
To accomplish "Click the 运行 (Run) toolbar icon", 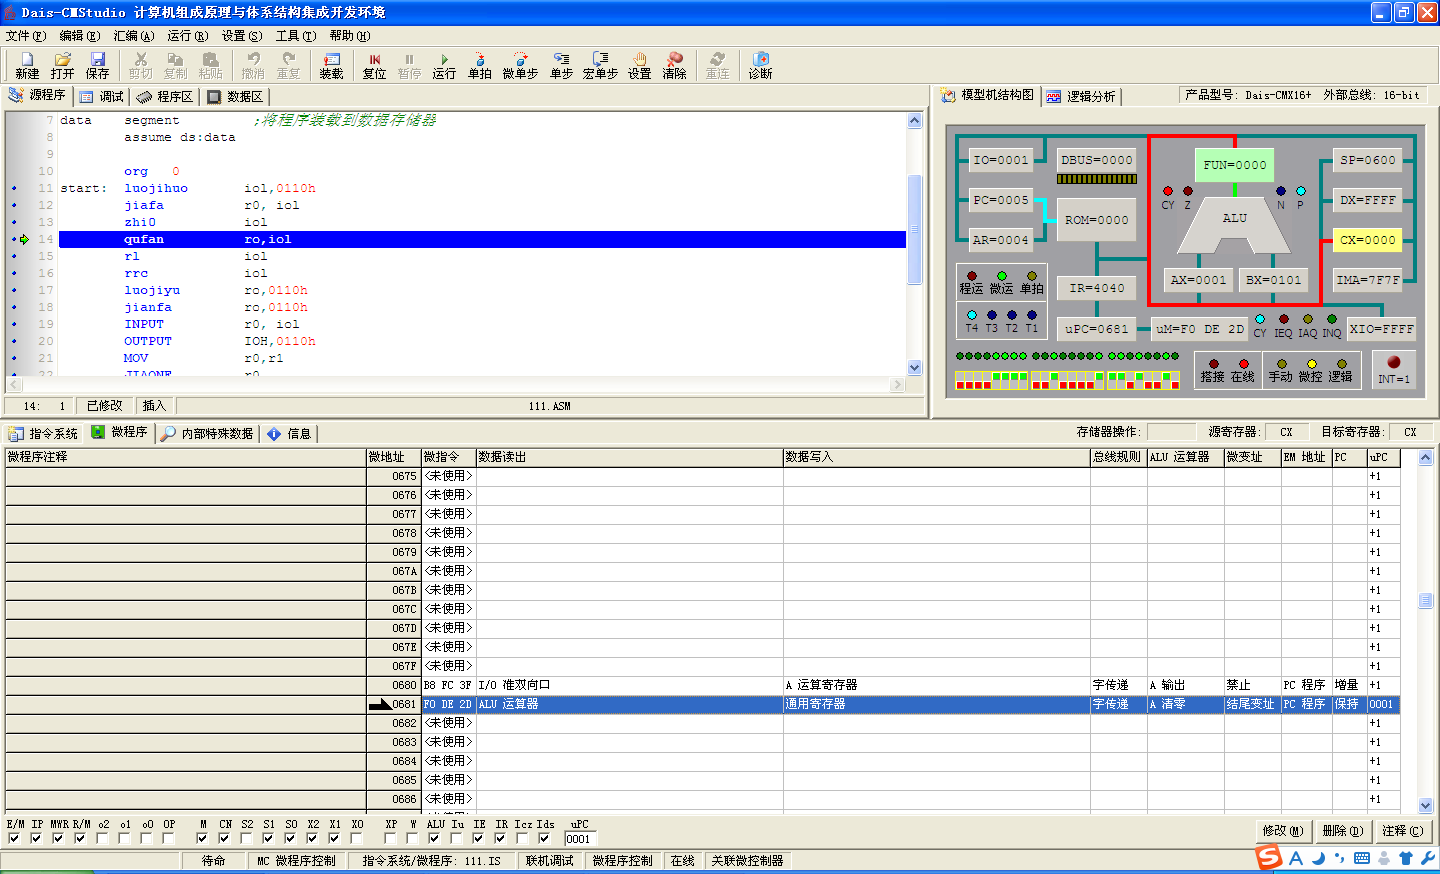I will click(x=444, y=66).
